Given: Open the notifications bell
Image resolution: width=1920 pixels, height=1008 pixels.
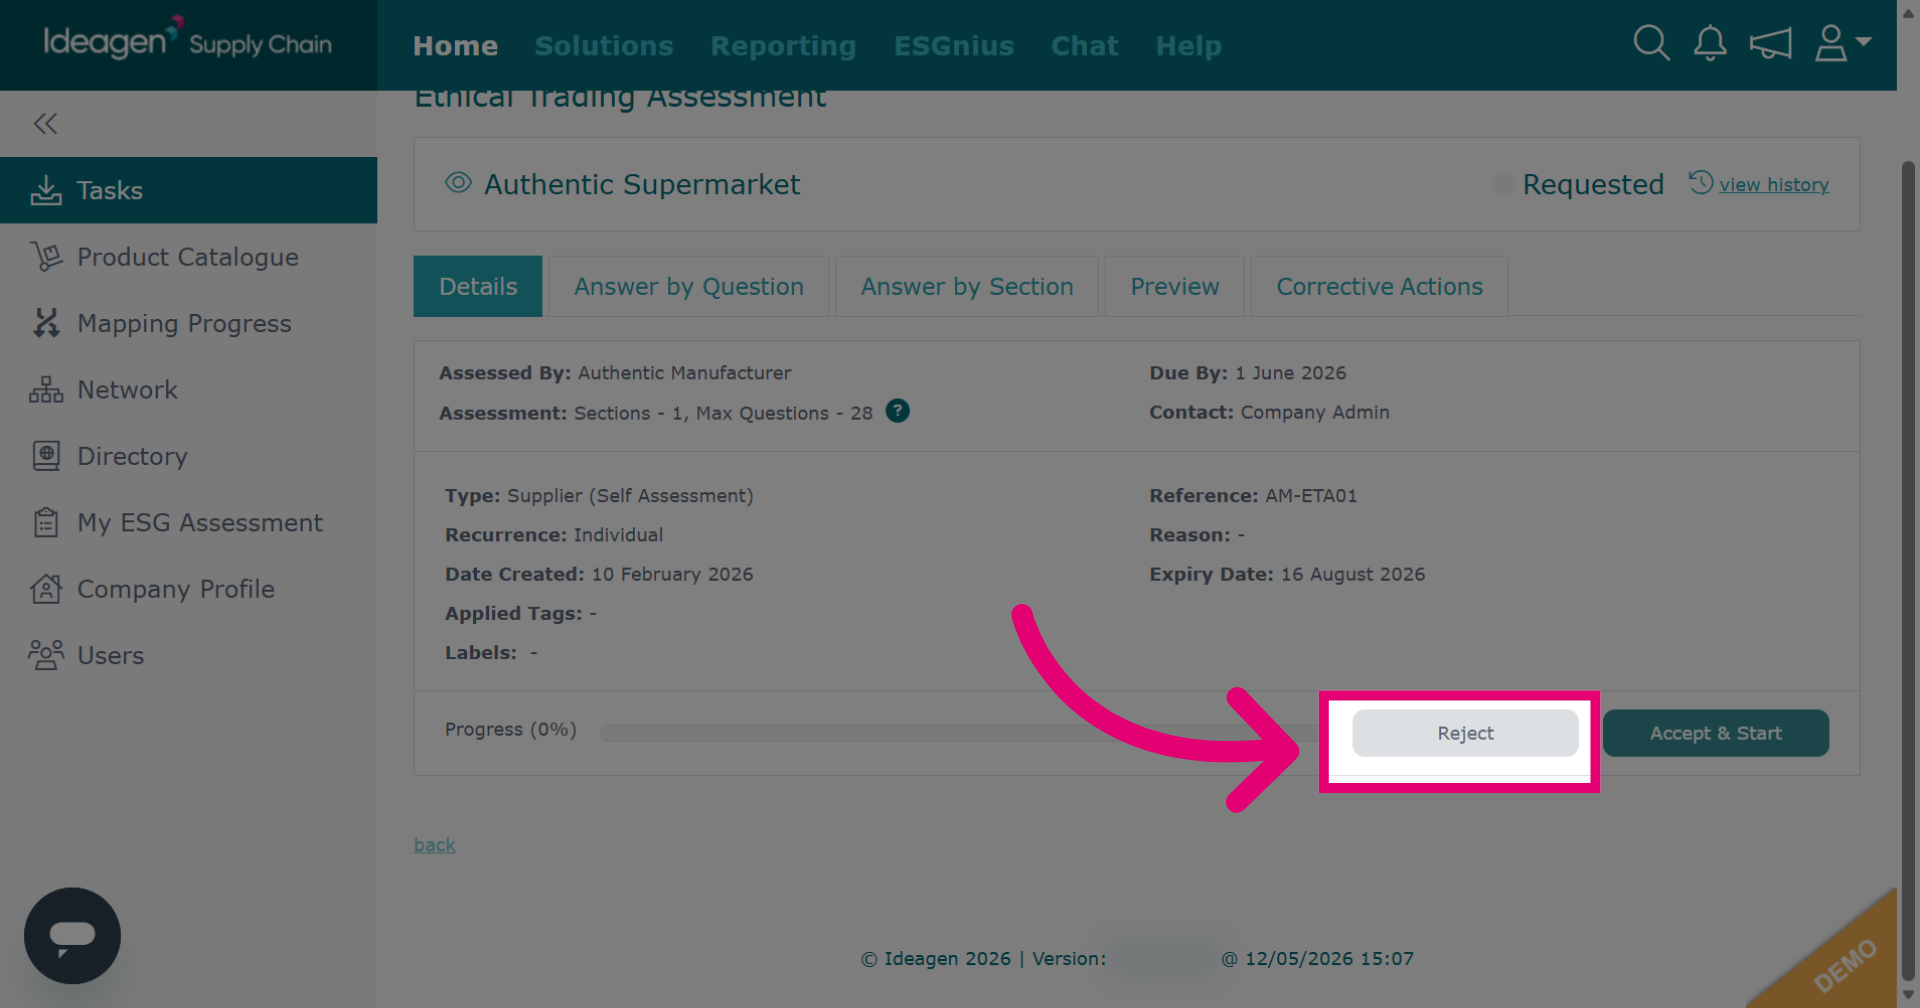Looking at the screenshot, I should tap(1710, 44).
